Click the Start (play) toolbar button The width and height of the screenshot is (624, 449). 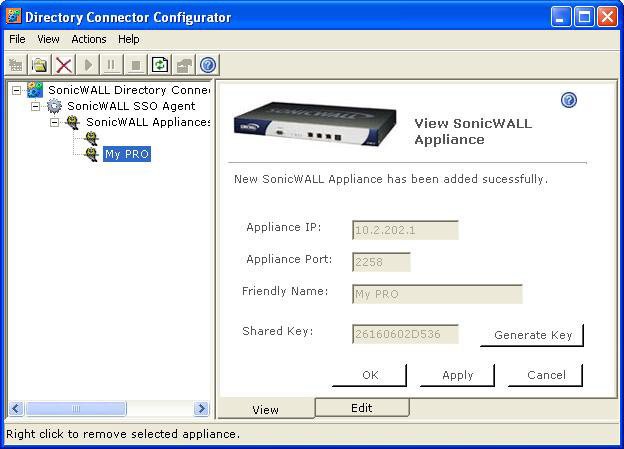tap(88, 65)
